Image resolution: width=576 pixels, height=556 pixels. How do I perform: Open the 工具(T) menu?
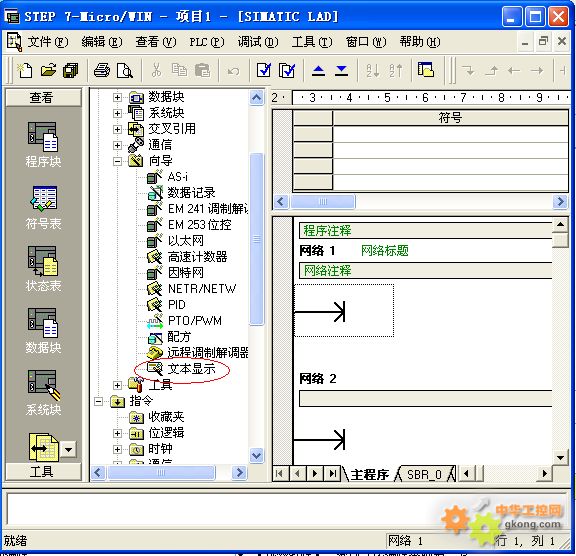312,42
